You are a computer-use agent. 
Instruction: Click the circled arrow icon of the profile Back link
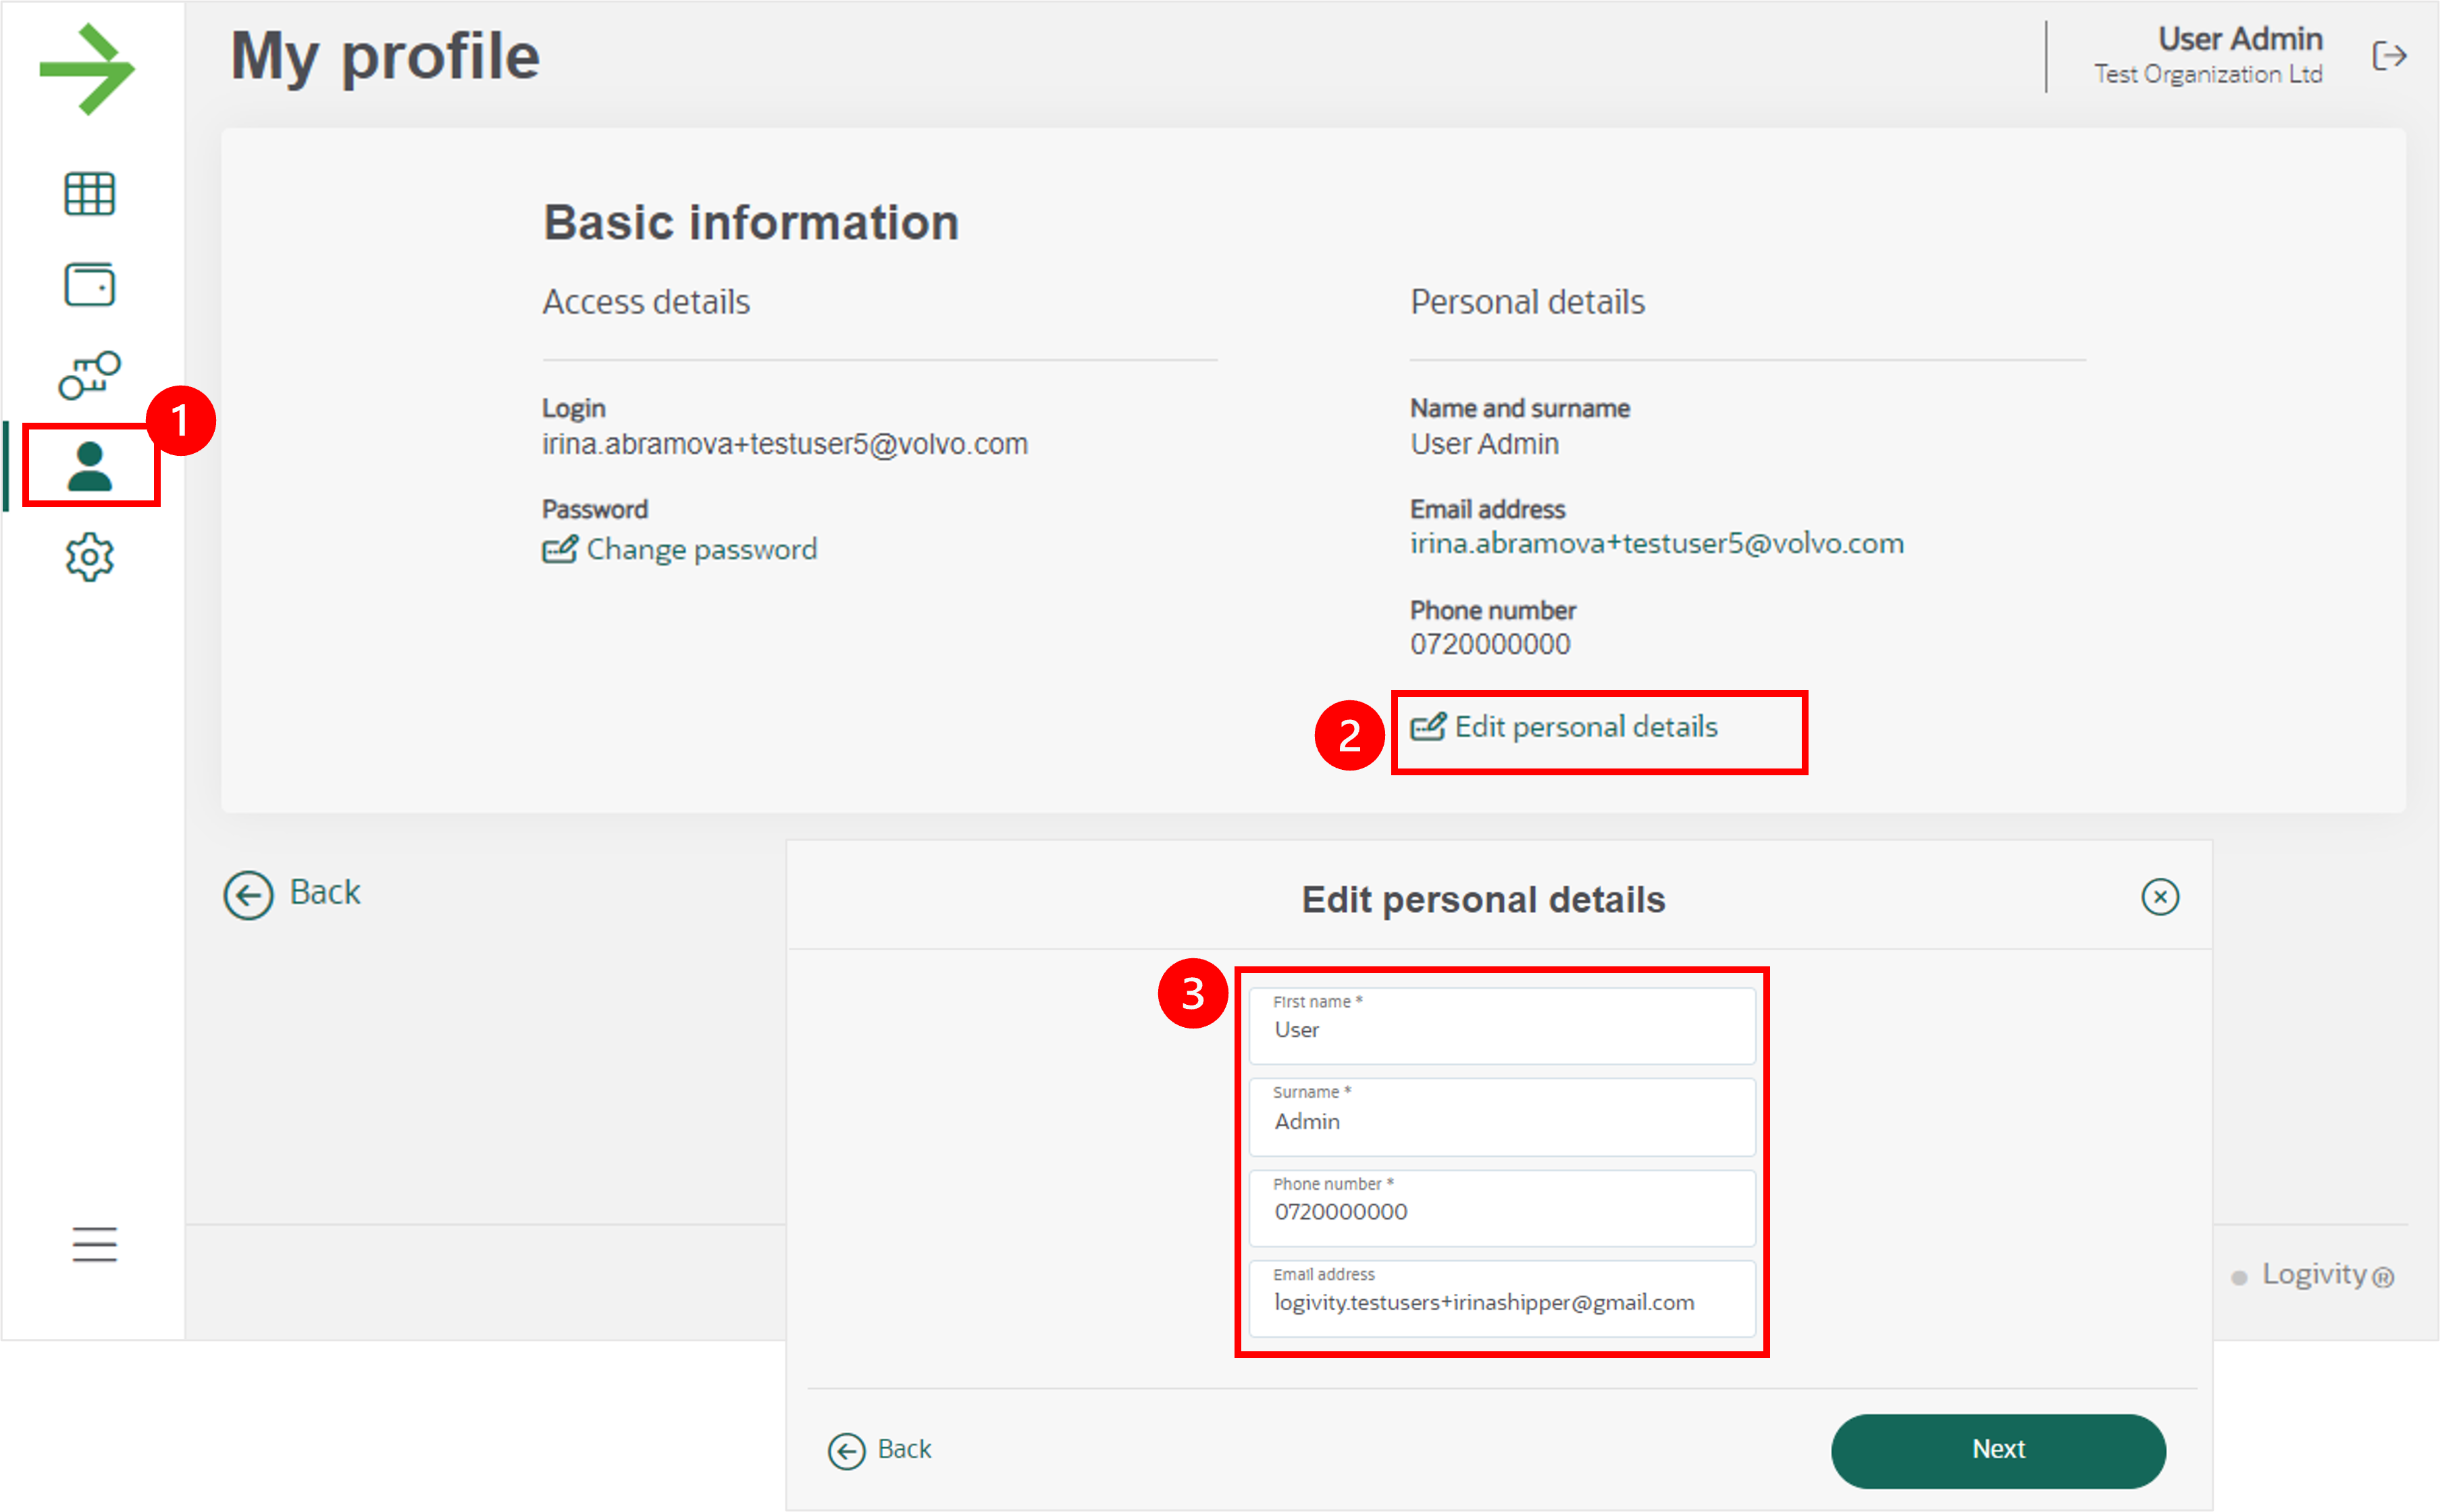(x=248, y=895)
